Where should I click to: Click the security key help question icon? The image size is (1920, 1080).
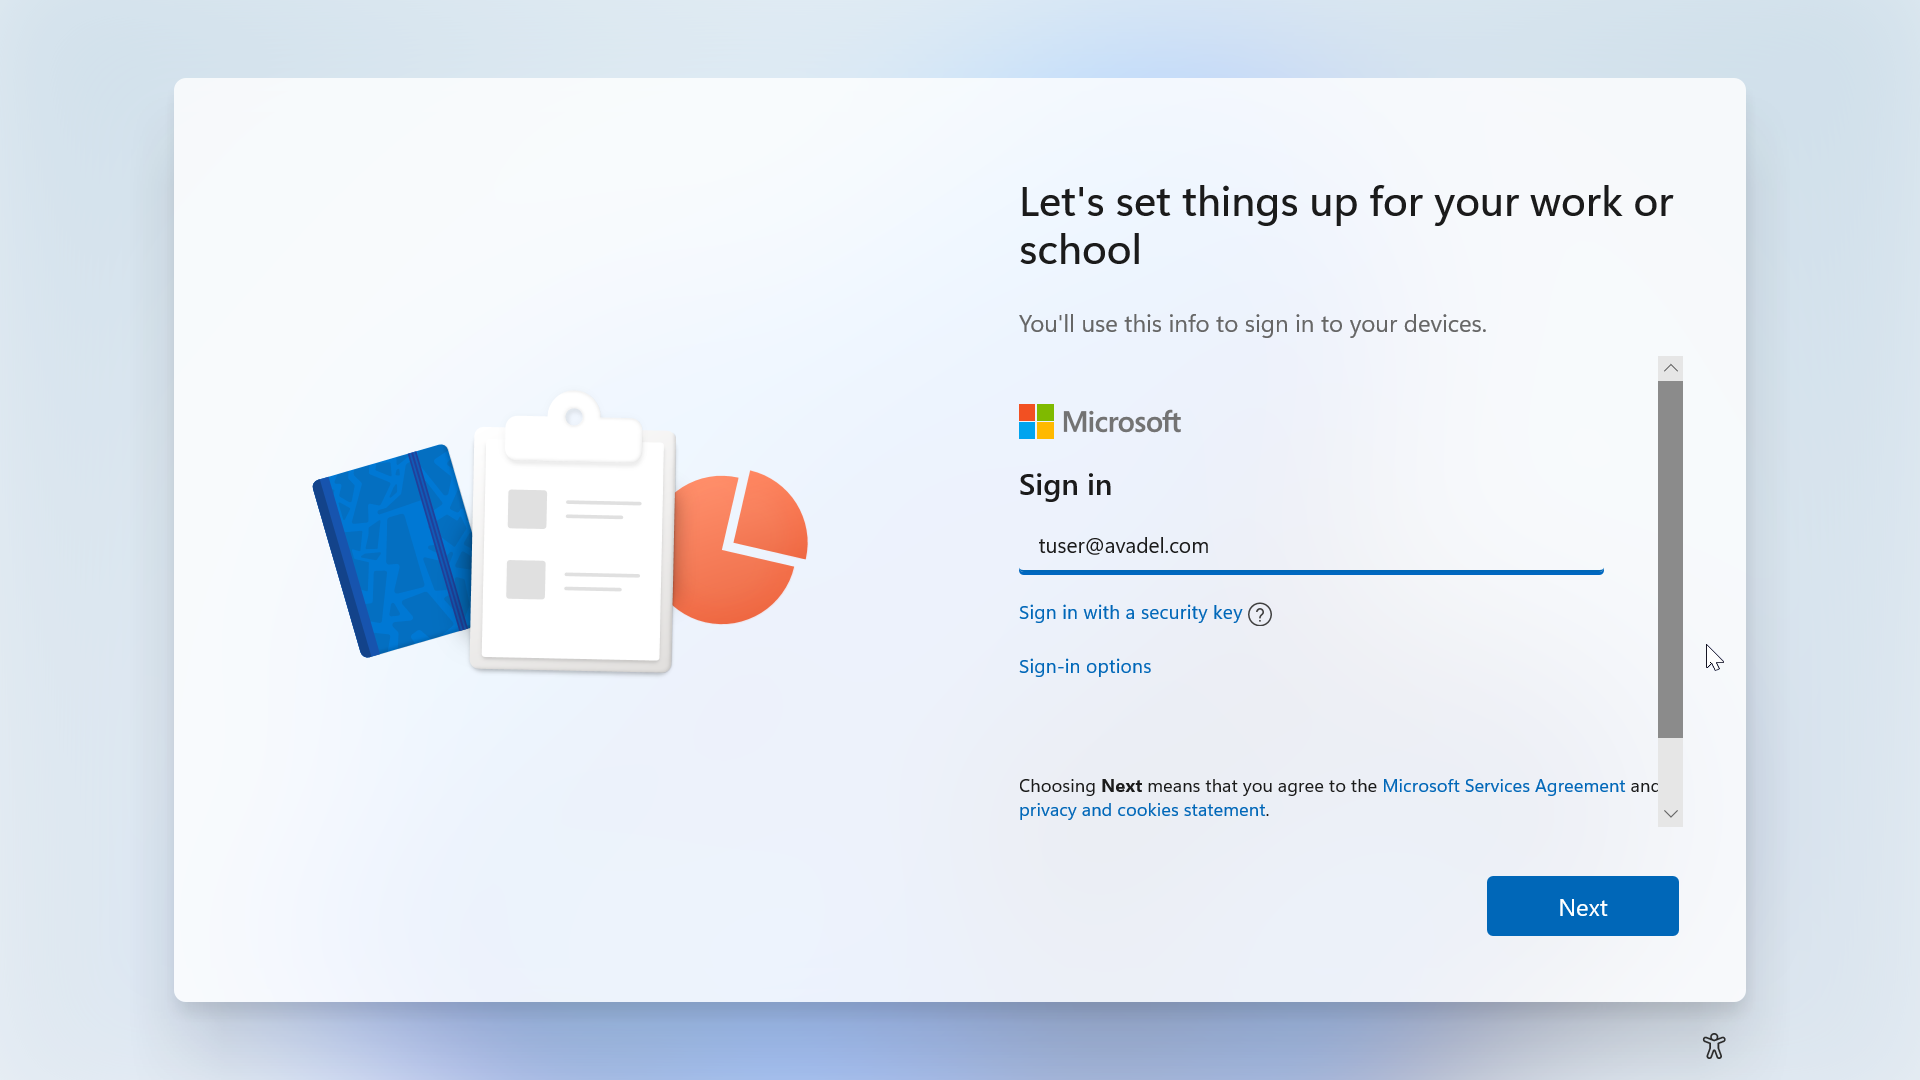(1260, 614)
